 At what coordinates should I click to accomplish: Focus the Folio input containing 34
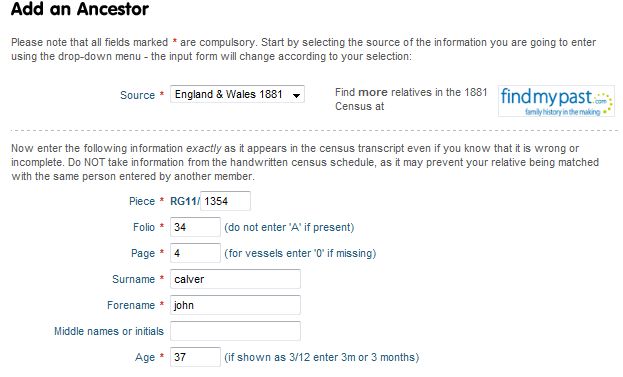pos(195,227)
